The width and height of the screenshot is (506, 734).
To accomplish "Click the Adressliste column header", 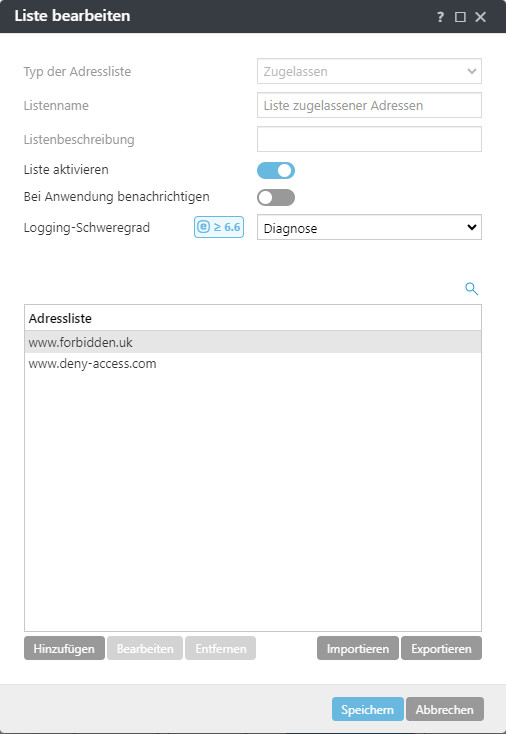I will coord(253,318).
